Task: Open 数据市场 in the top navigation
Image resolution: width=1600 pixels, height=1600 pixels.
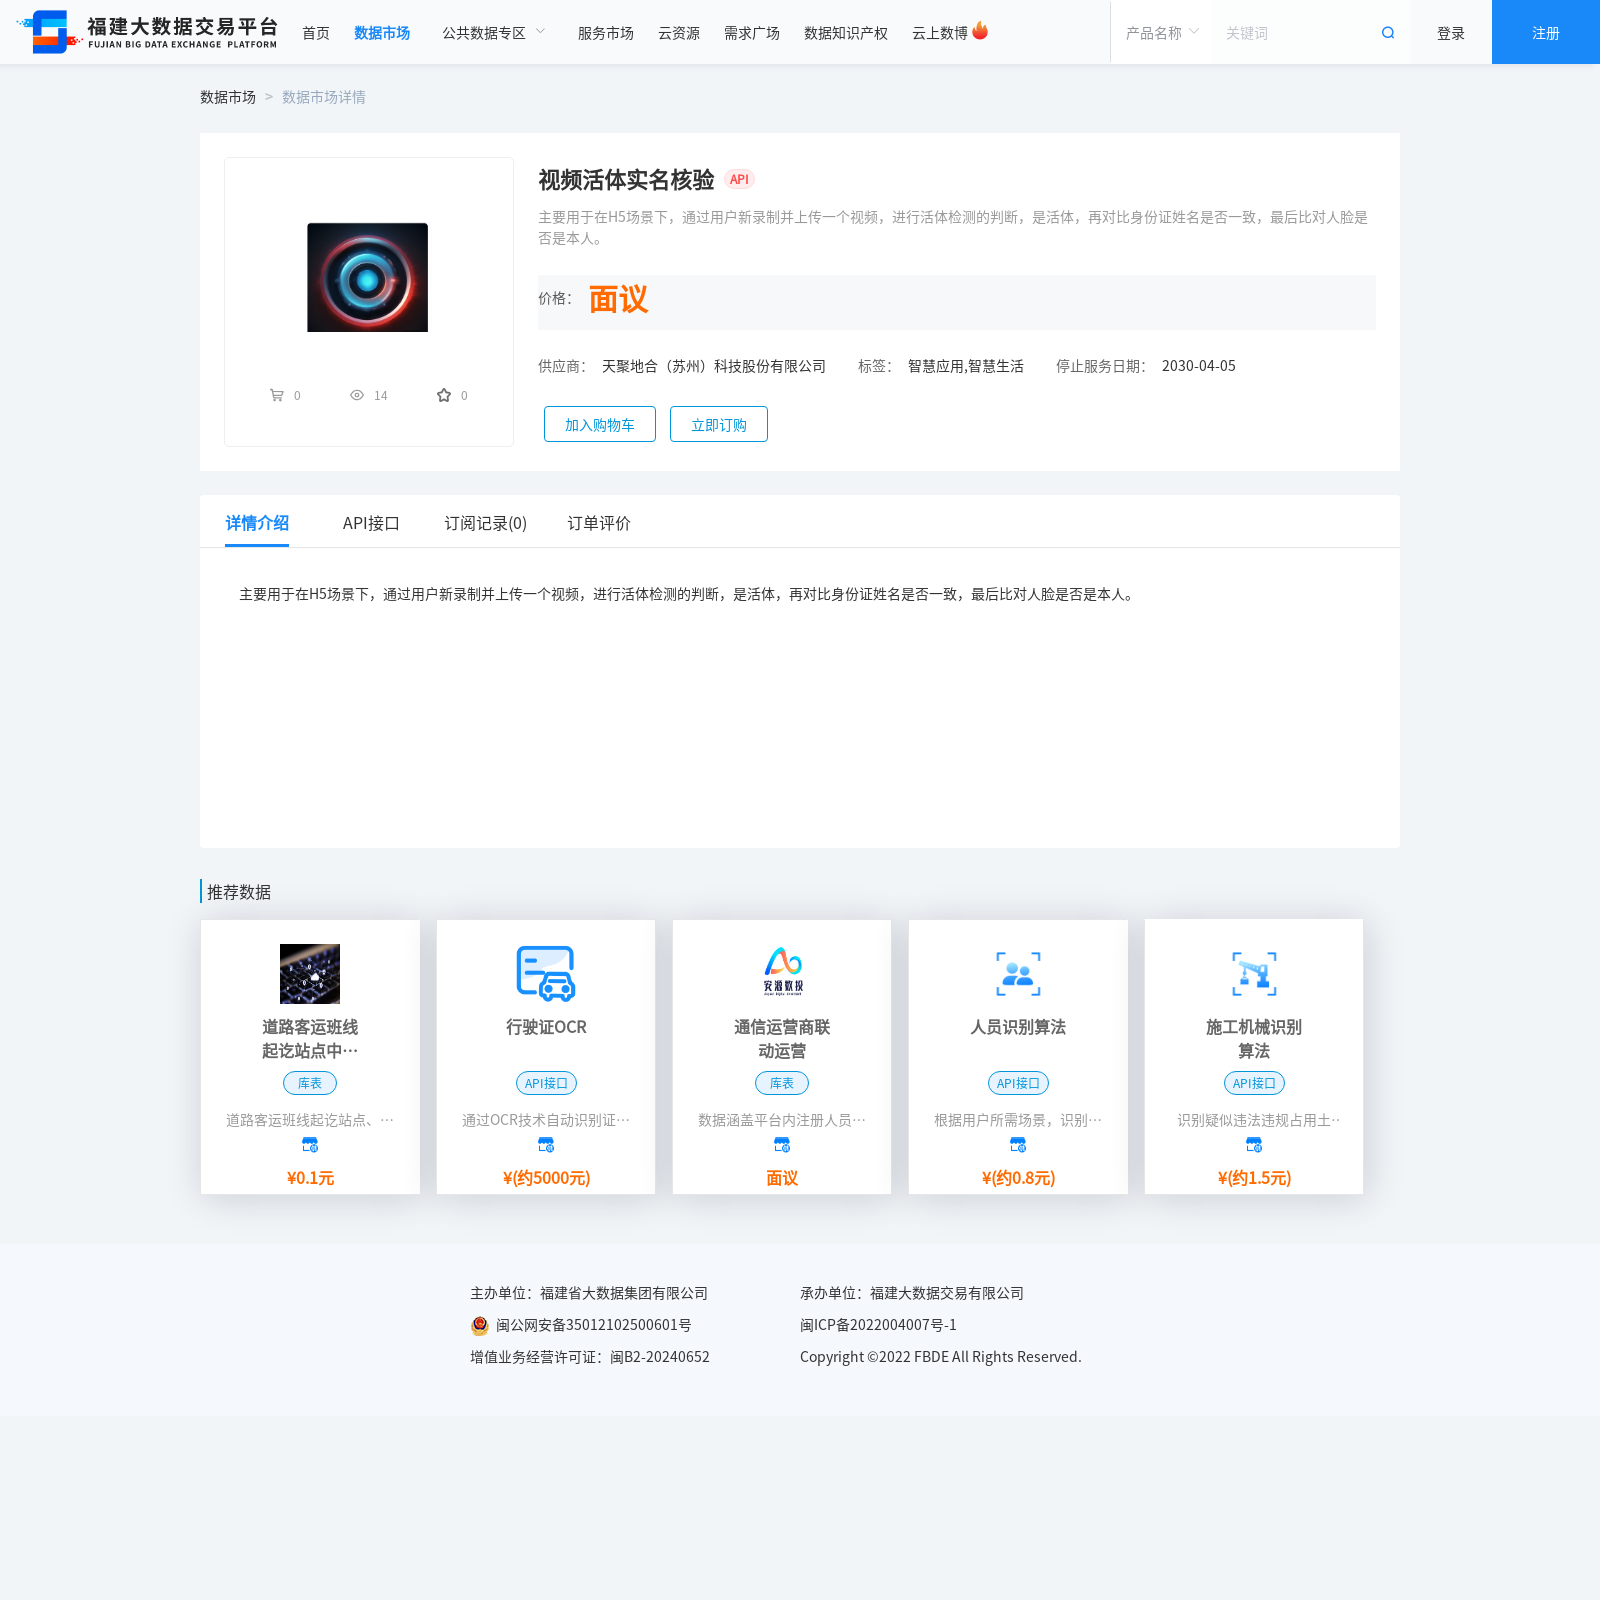Action: [382, 33]
